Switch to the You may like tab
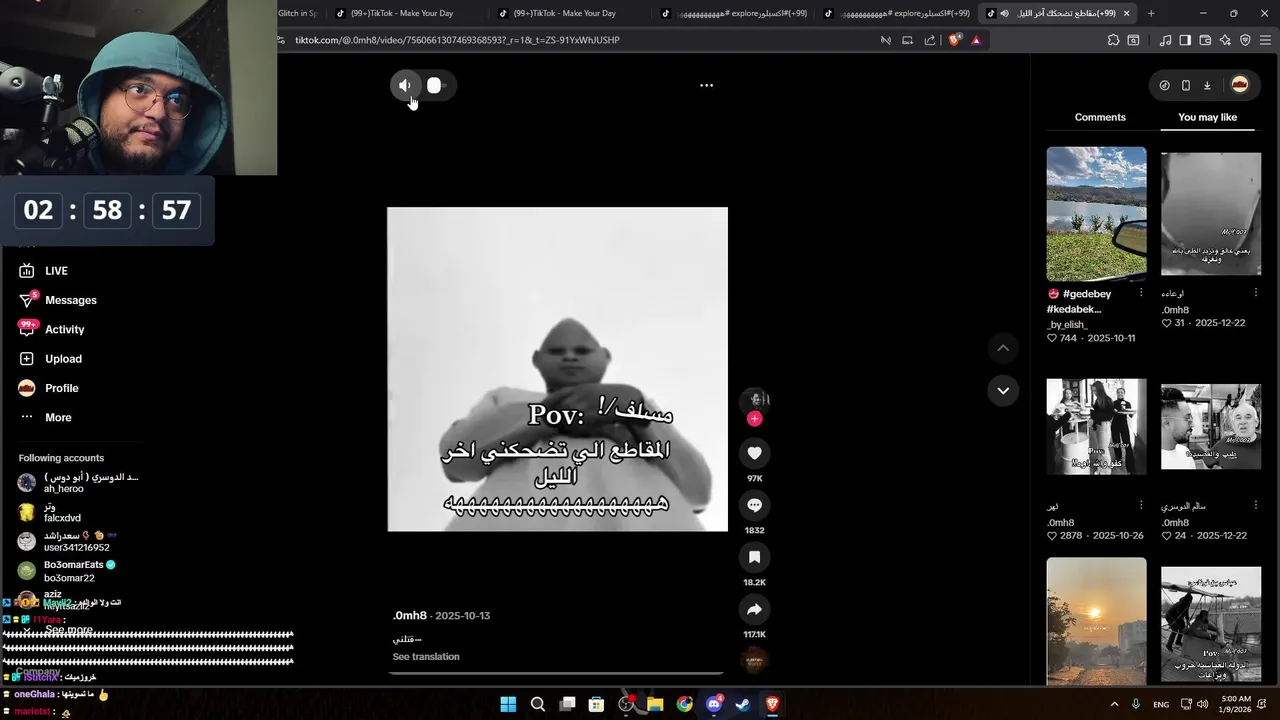The width and height of the screenshot is (1280, 720). tap(1207, 117)
